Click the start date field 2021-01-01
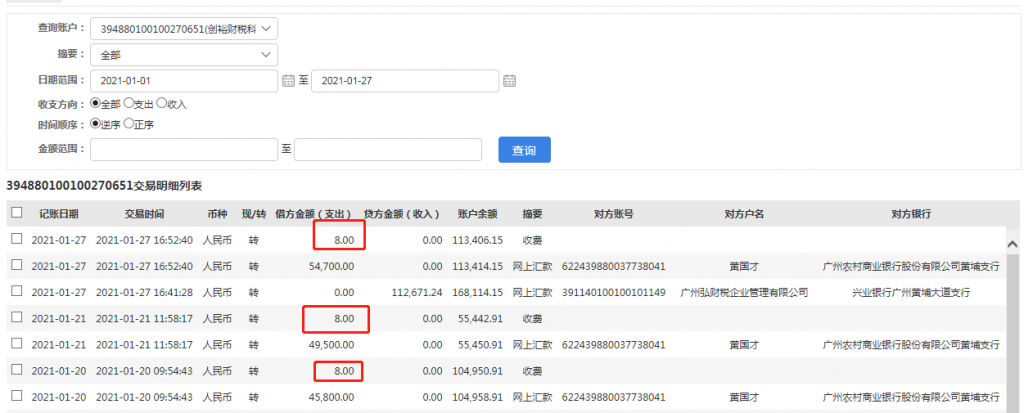The image size is (1024, 413). [x=183, y=80]
